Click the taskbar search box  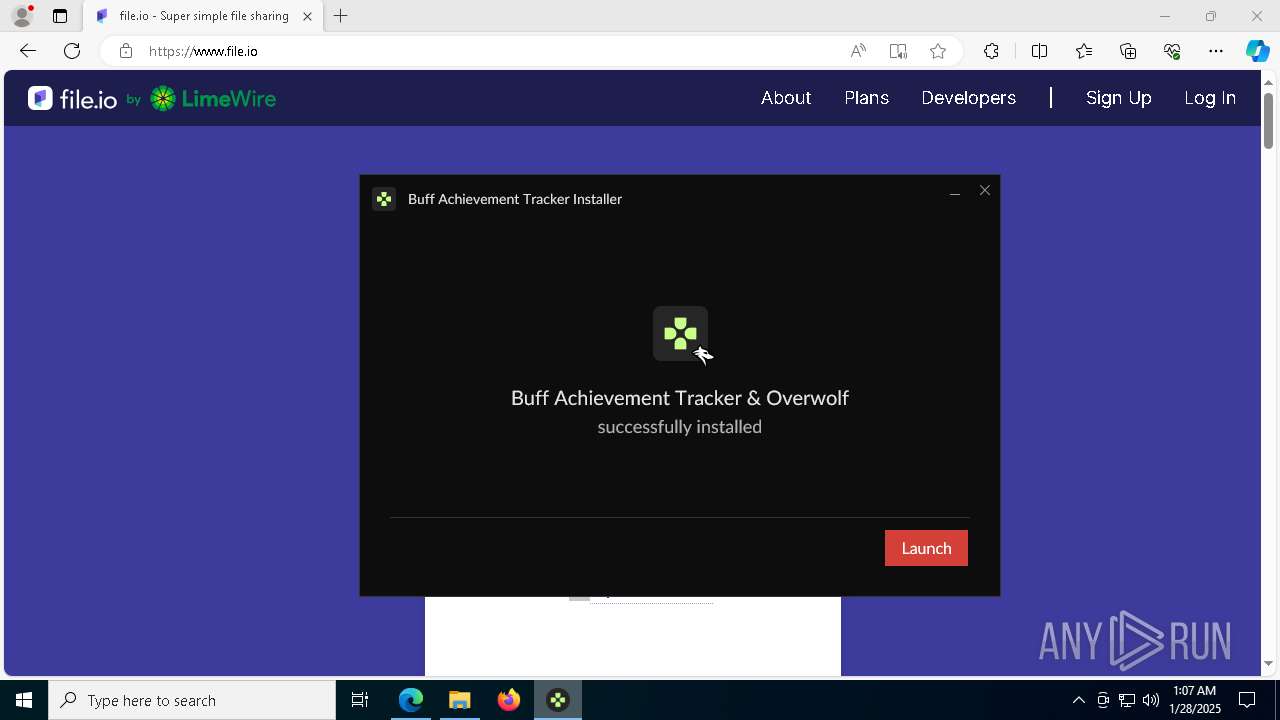[x=192, y=700]
